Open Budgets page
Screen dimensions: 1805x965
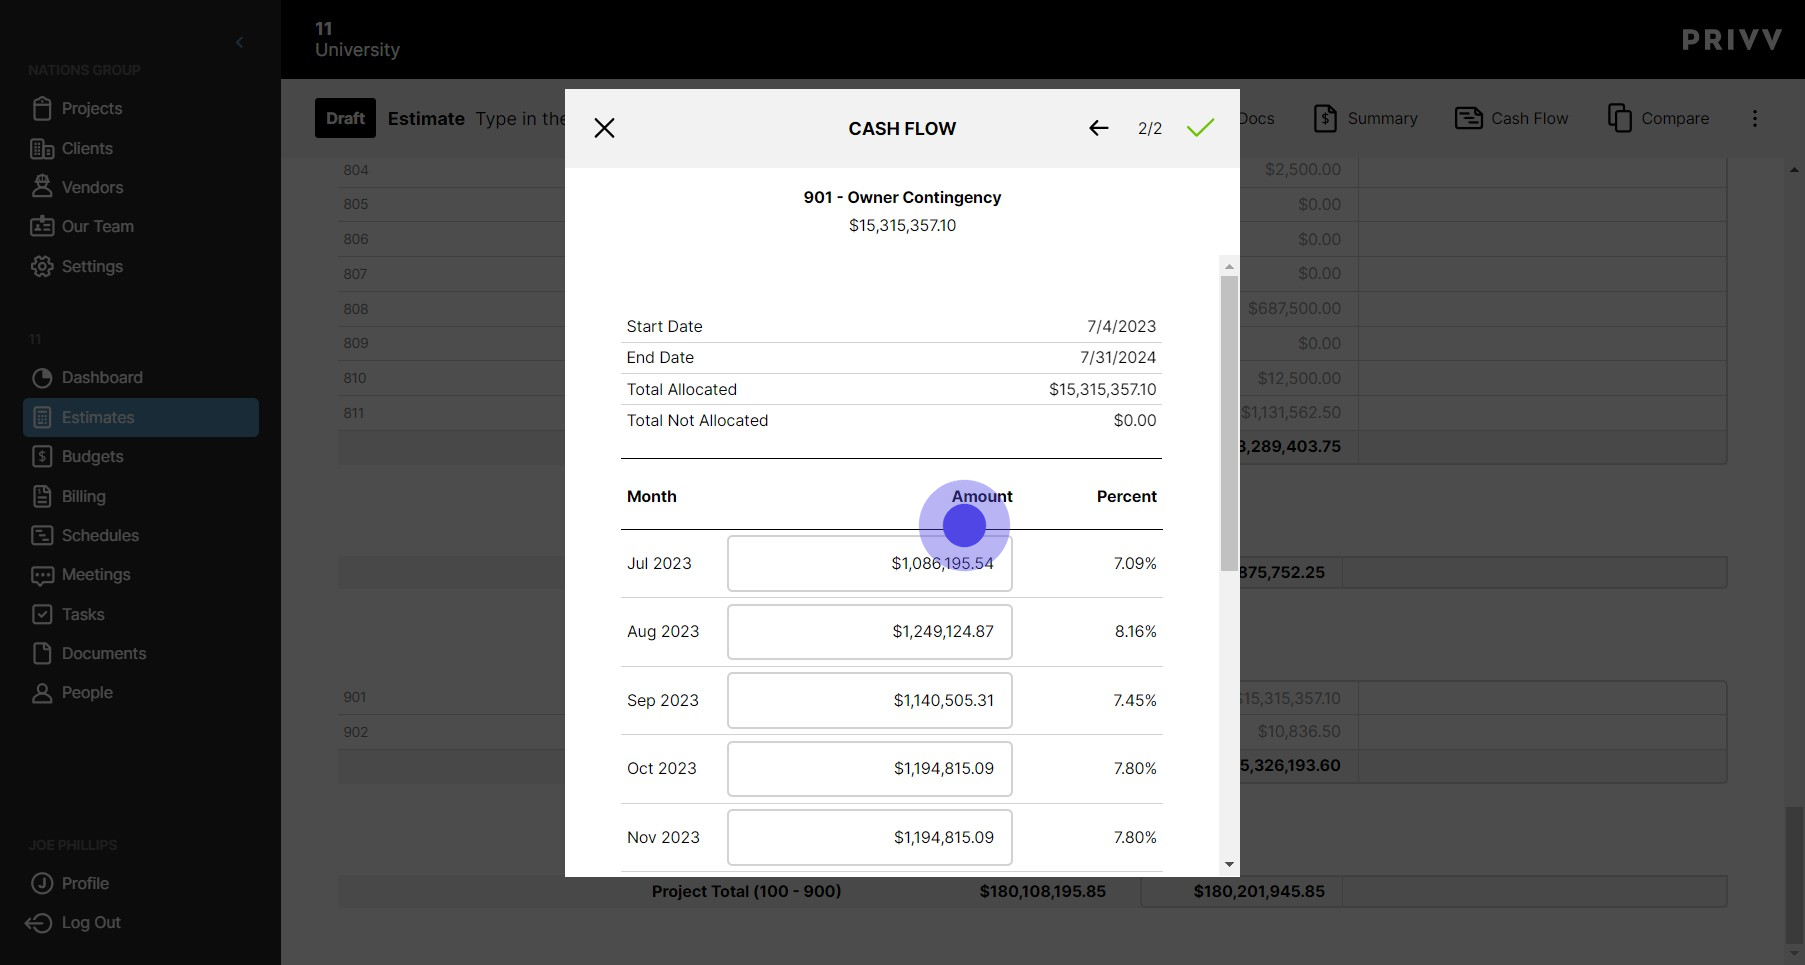pos(92,456)
